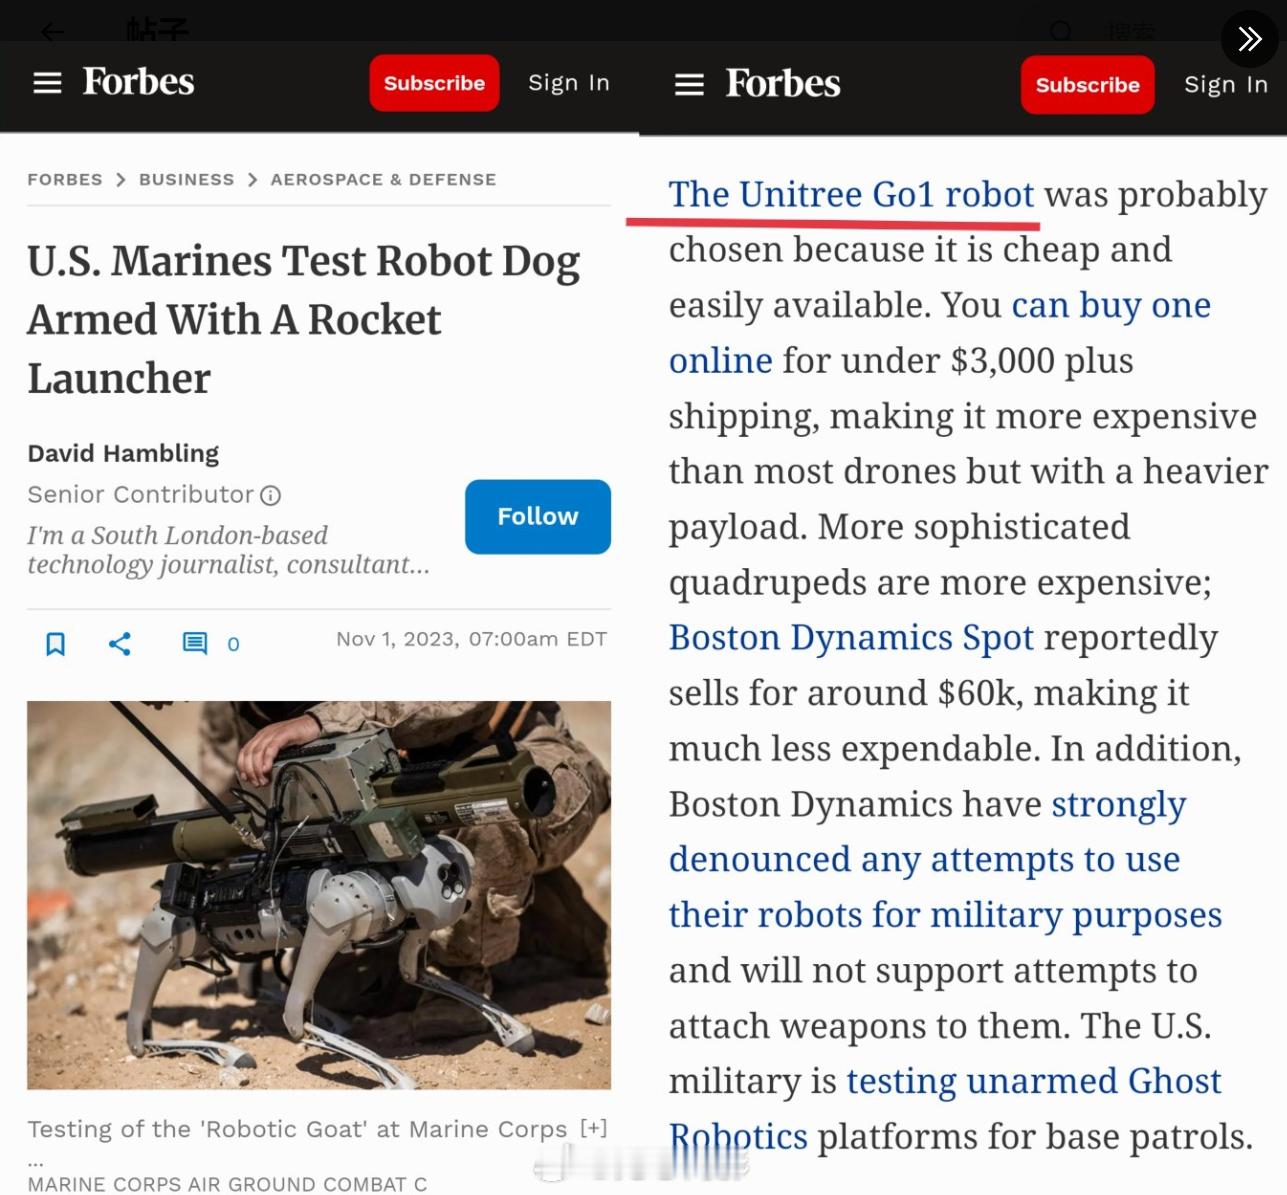This screenshot has height=1195, width=1287.
Task: Click the right Sign In link
Action: [1226, 85]
